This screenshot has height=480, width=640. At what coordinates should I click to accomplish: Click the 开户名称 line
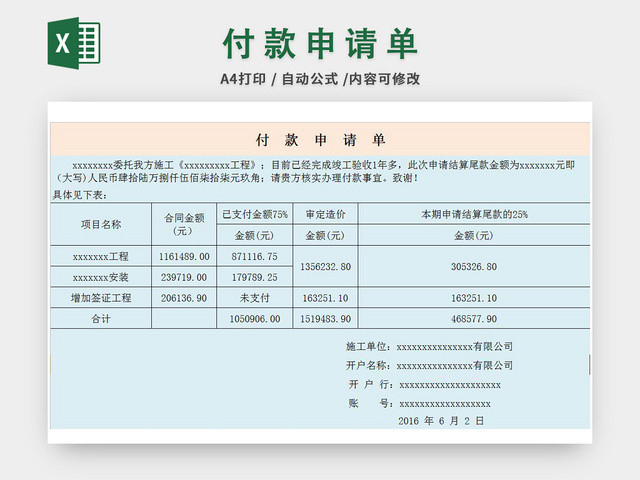[x=429, y=365]
